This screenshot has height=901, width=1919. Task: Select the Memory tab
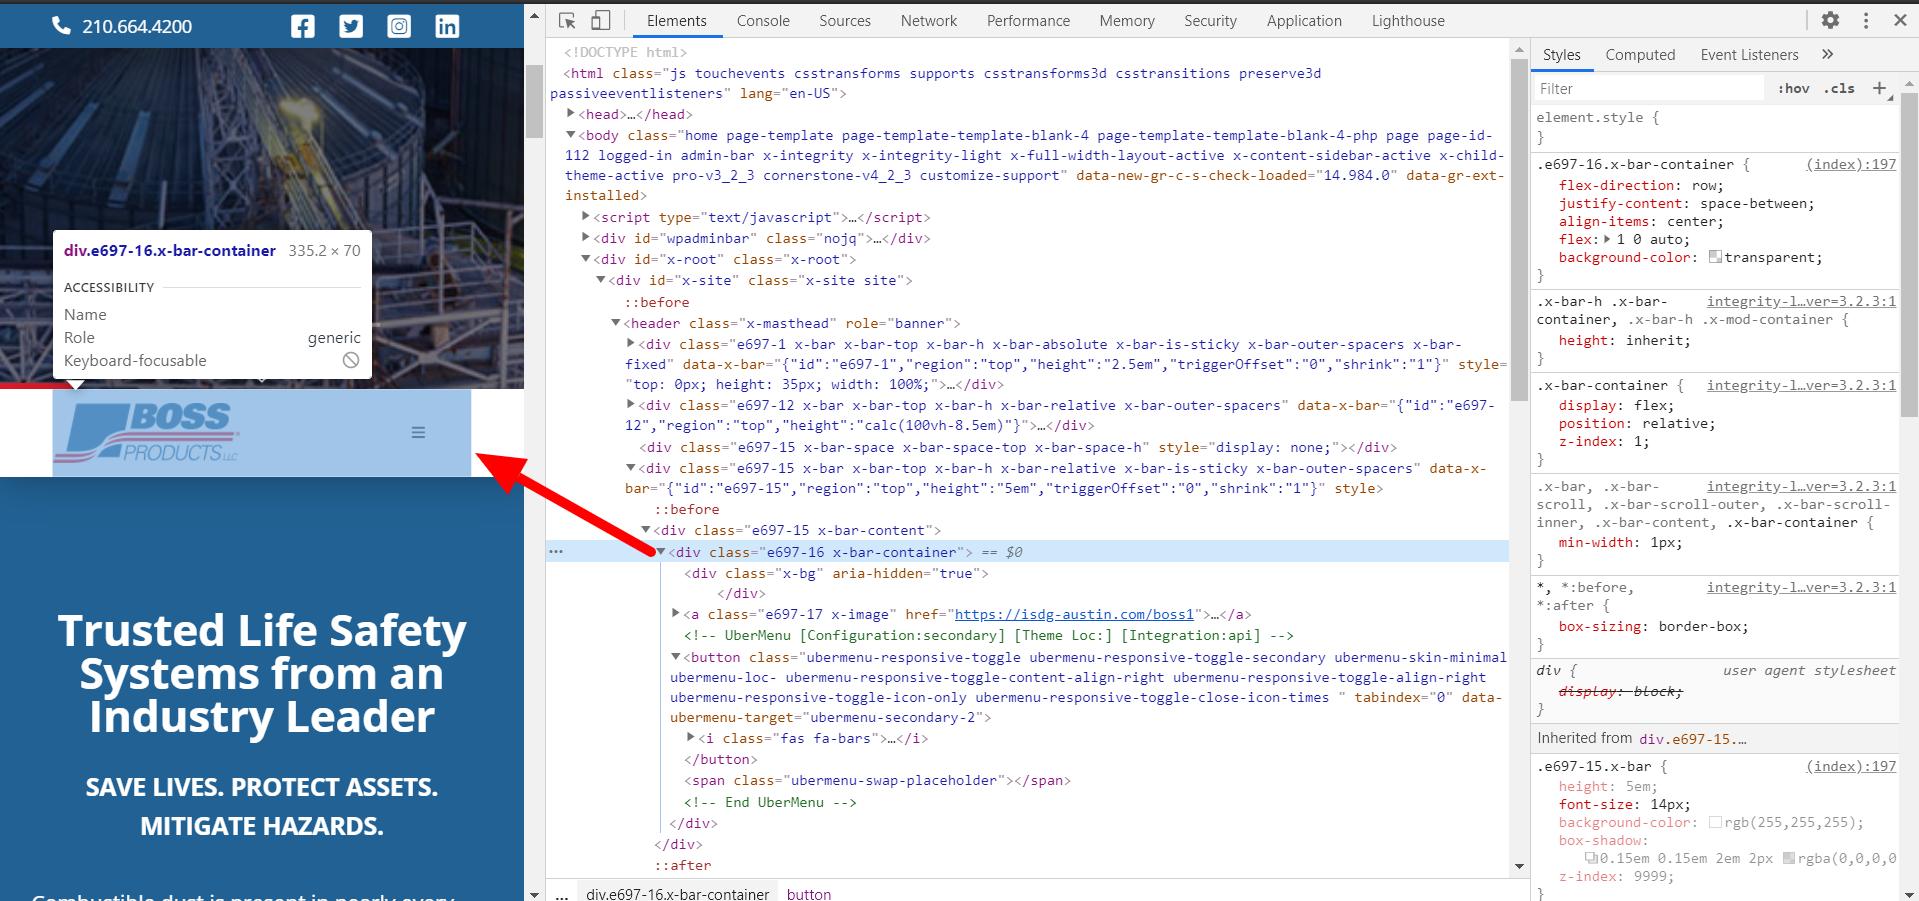pos(1127,21)
